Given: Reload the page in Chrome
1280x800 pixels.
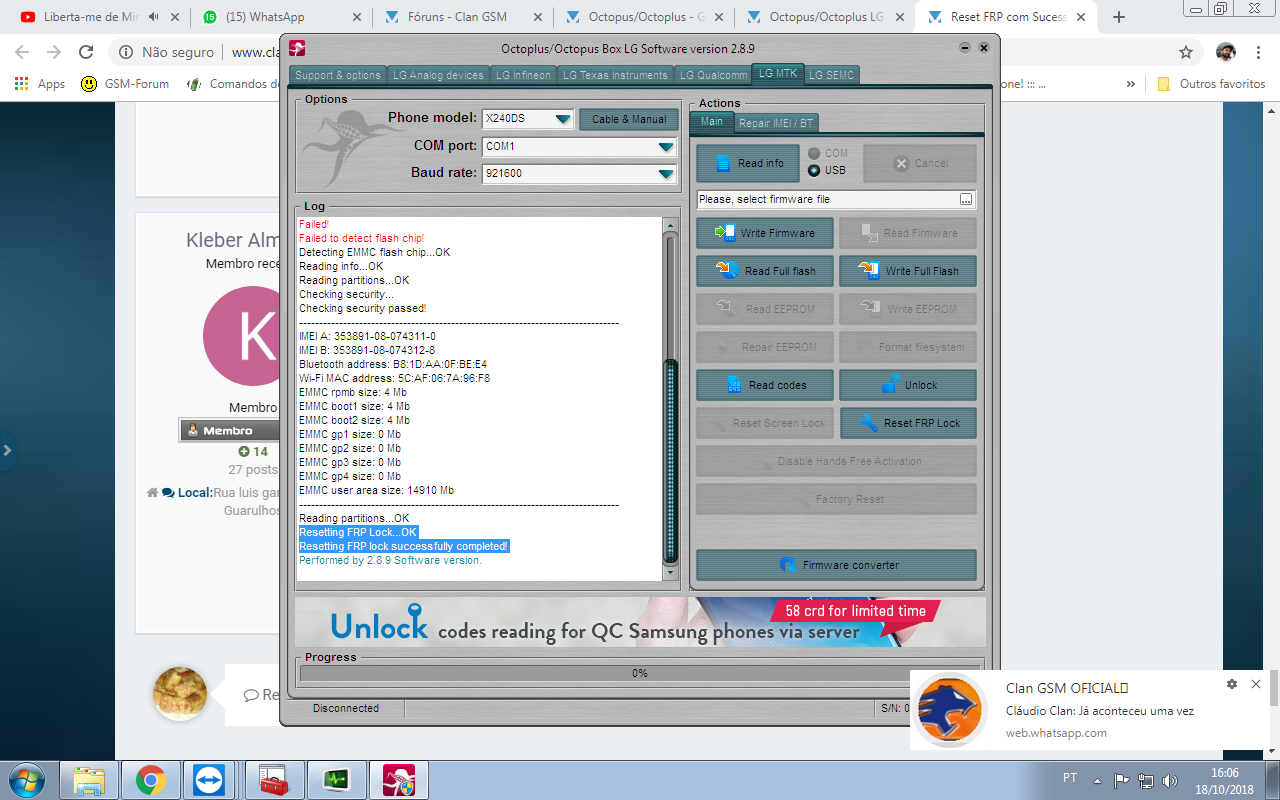Looking at the screenshot, I should tap(86, 52).
